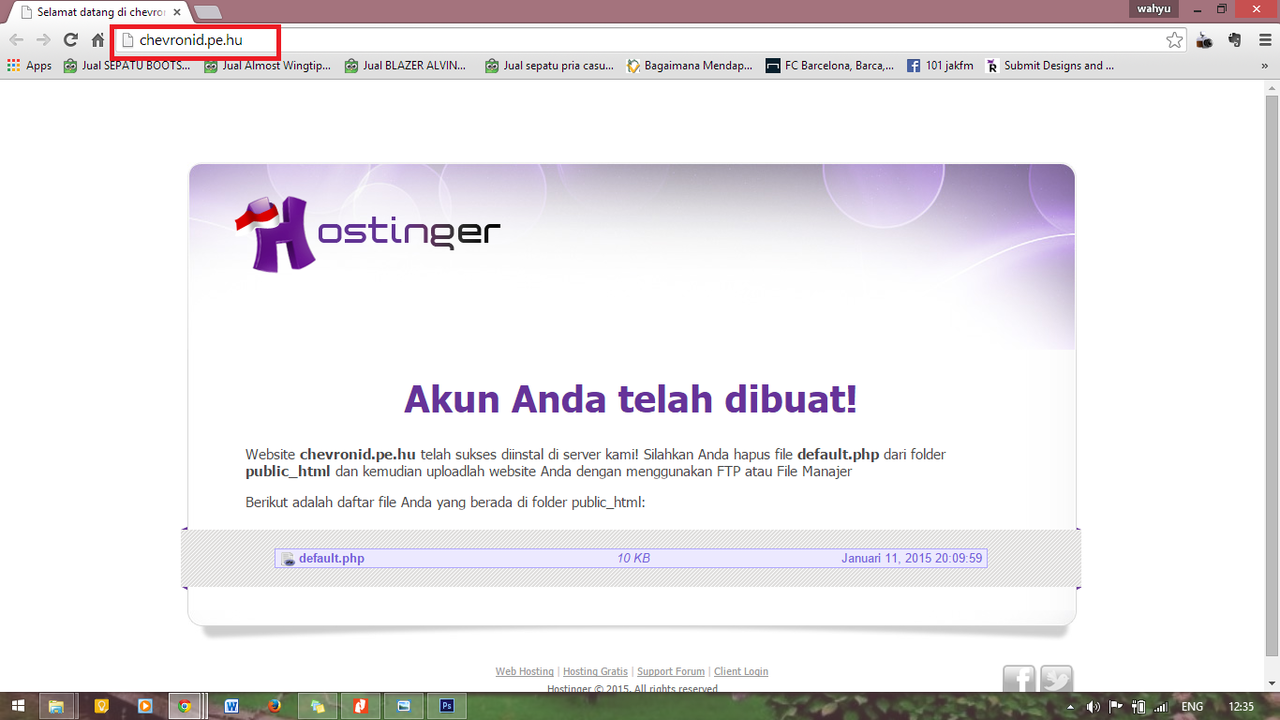Click the 'Januari 11, 2015 20:09:59' date
Viewport: 1280px width, 720px height.
(912, 558)
